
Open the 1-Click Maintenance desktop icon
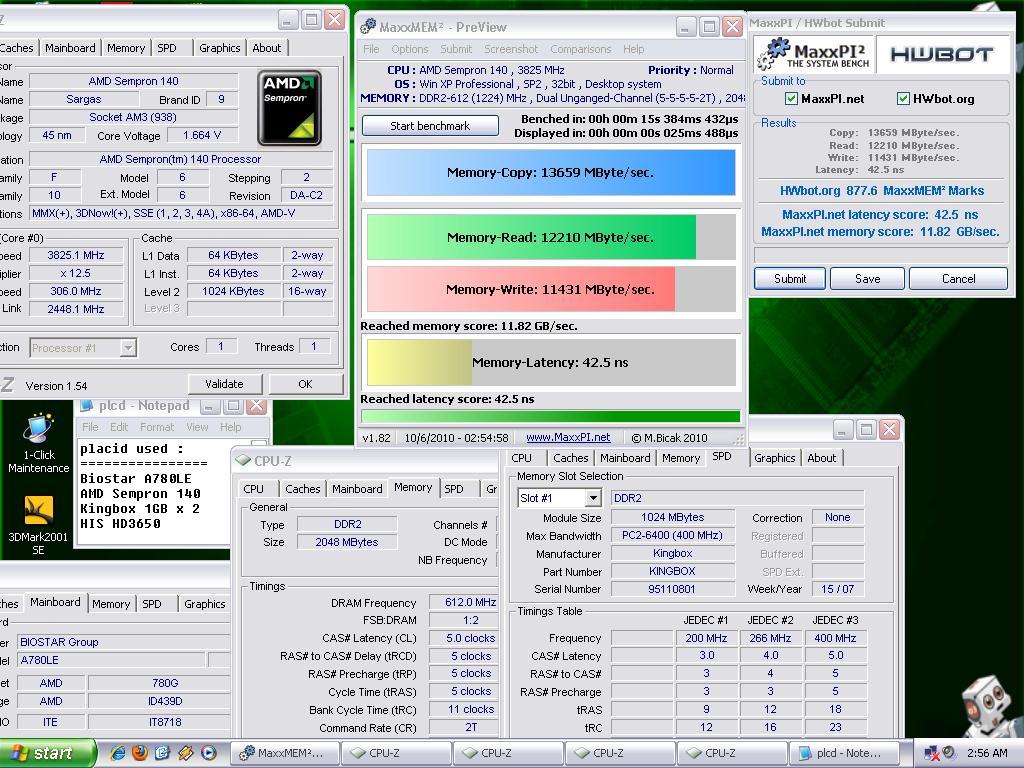pyautogui.click(x=39, y=443)
